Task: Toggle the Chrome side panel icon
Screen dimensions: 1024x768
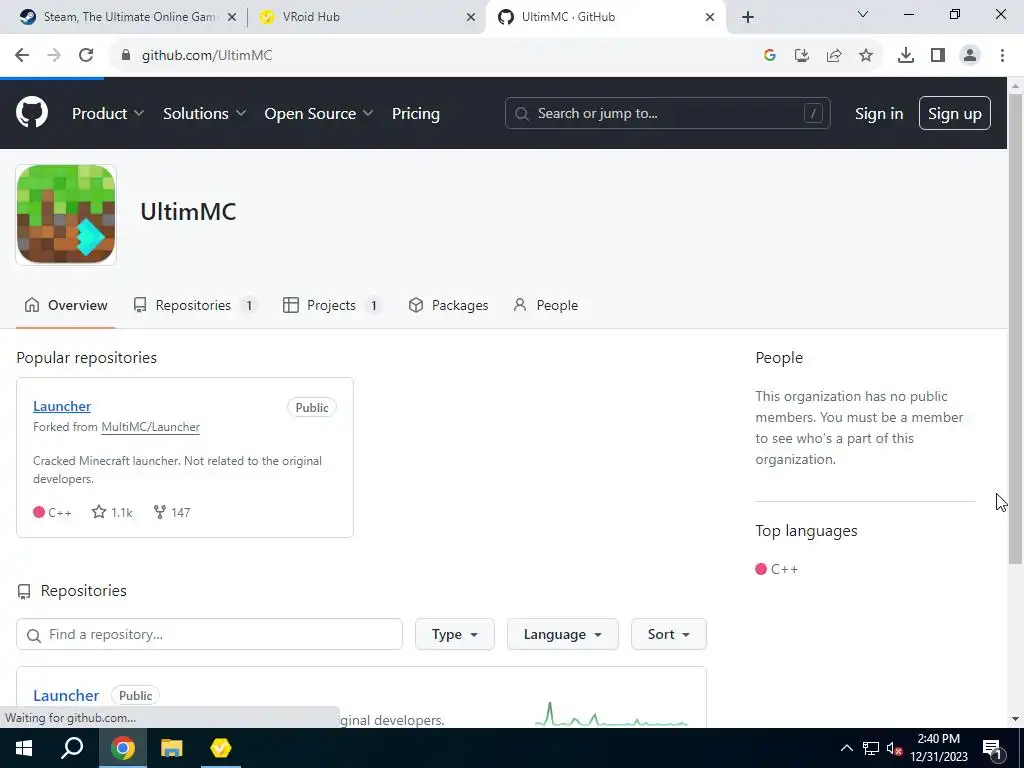Action: (938, 56)
